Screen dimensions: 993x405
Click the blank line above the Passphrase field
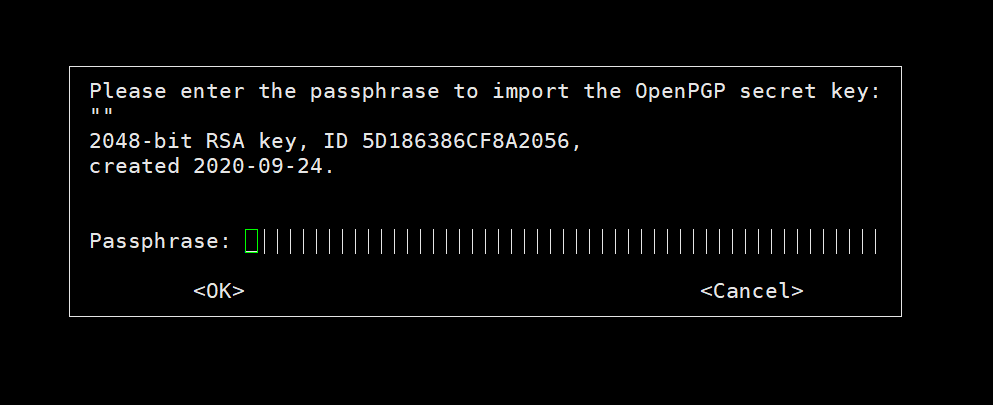pyautogui.click(x=484, y=203)
